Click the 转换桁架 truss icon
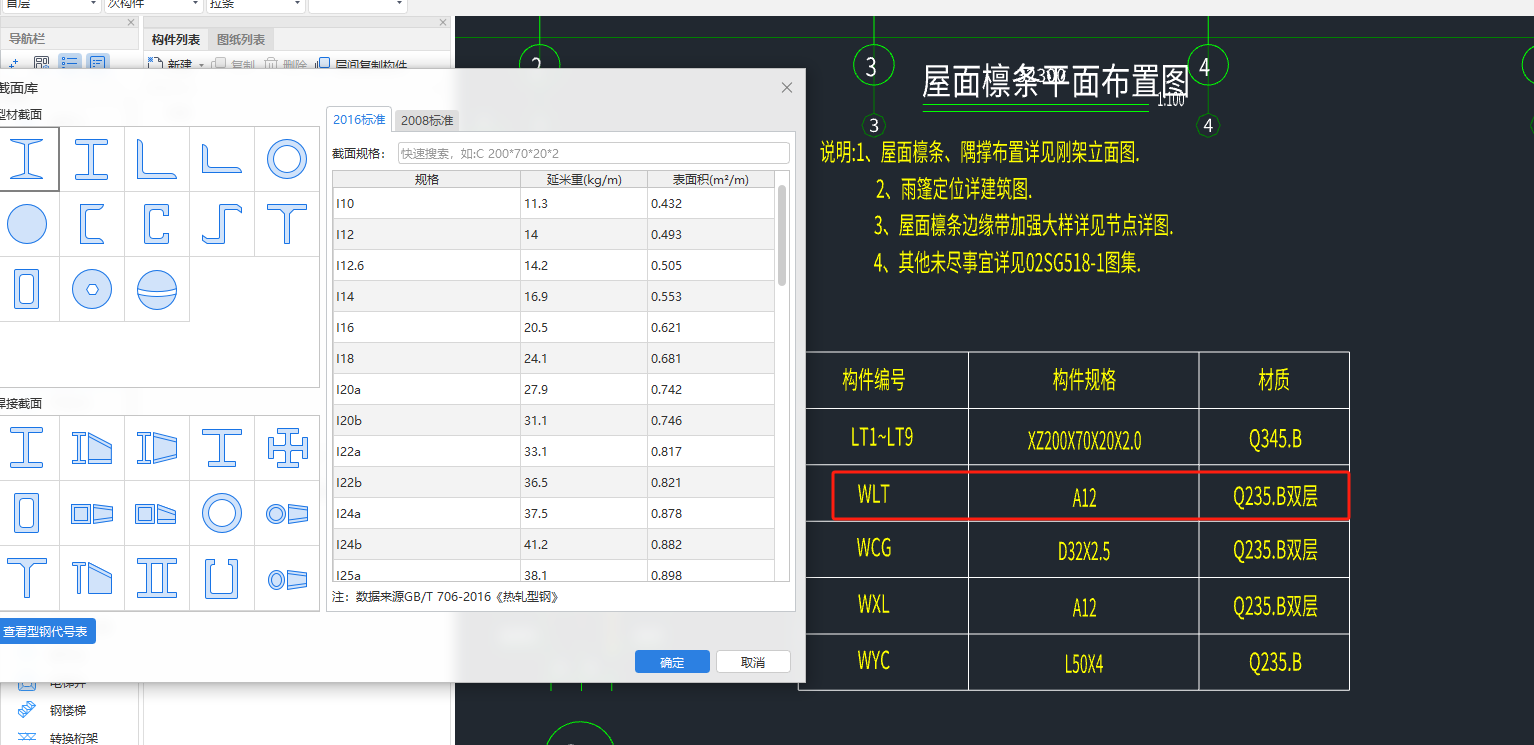1534x745 pixels. 27,738
